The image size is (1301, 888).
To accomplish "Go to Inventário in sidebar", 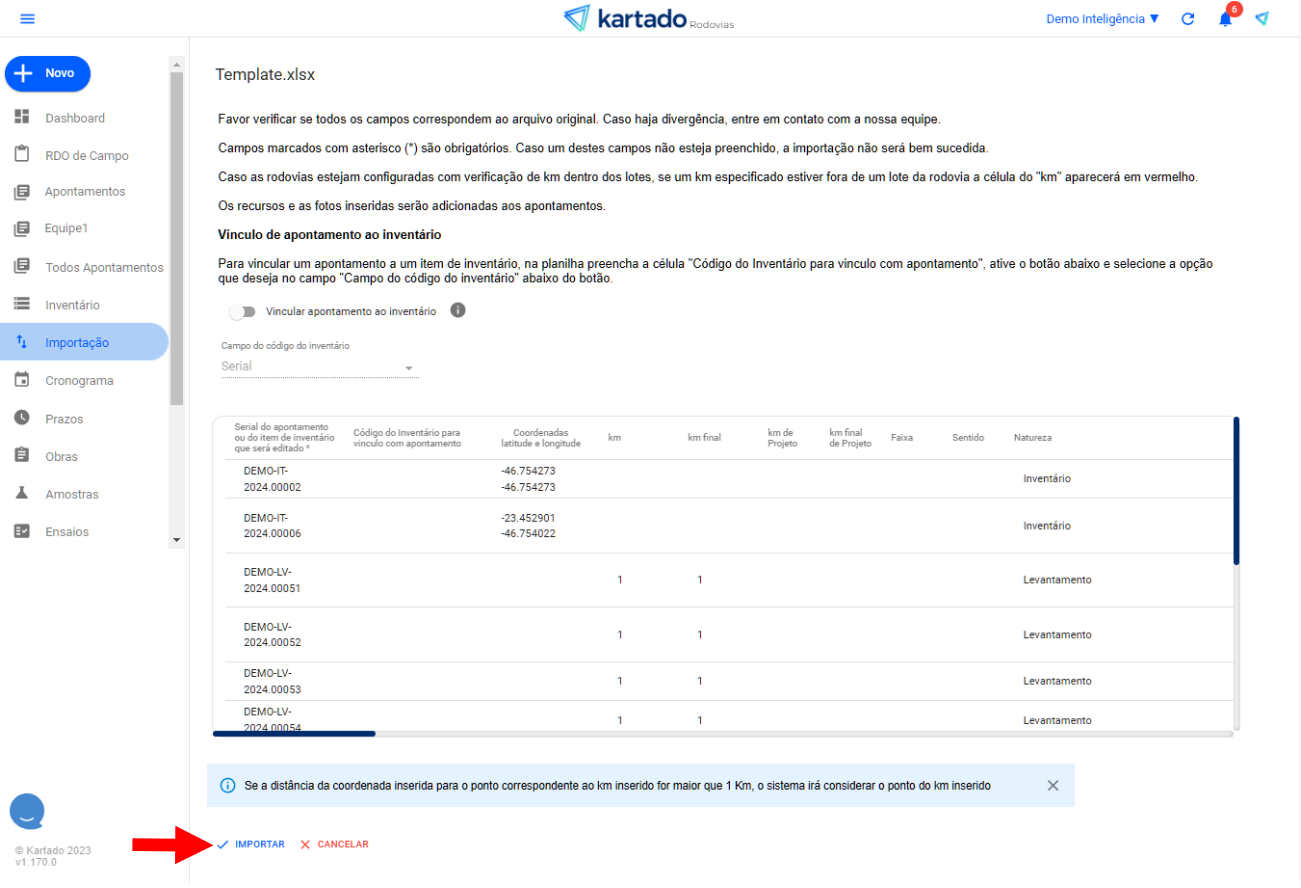I will pyautogui.click(x=72, y=305).
